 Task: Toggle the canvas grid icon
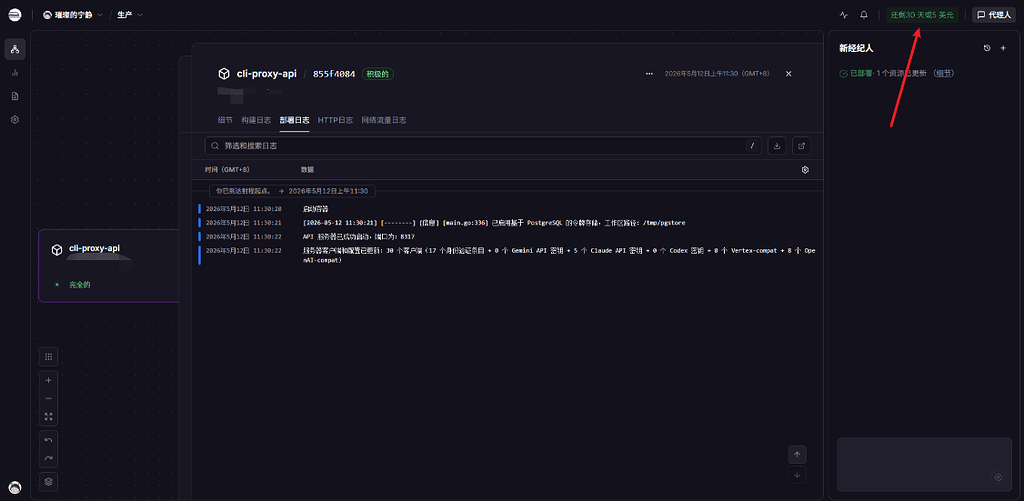pyautogui.click(x=48, y=357)
